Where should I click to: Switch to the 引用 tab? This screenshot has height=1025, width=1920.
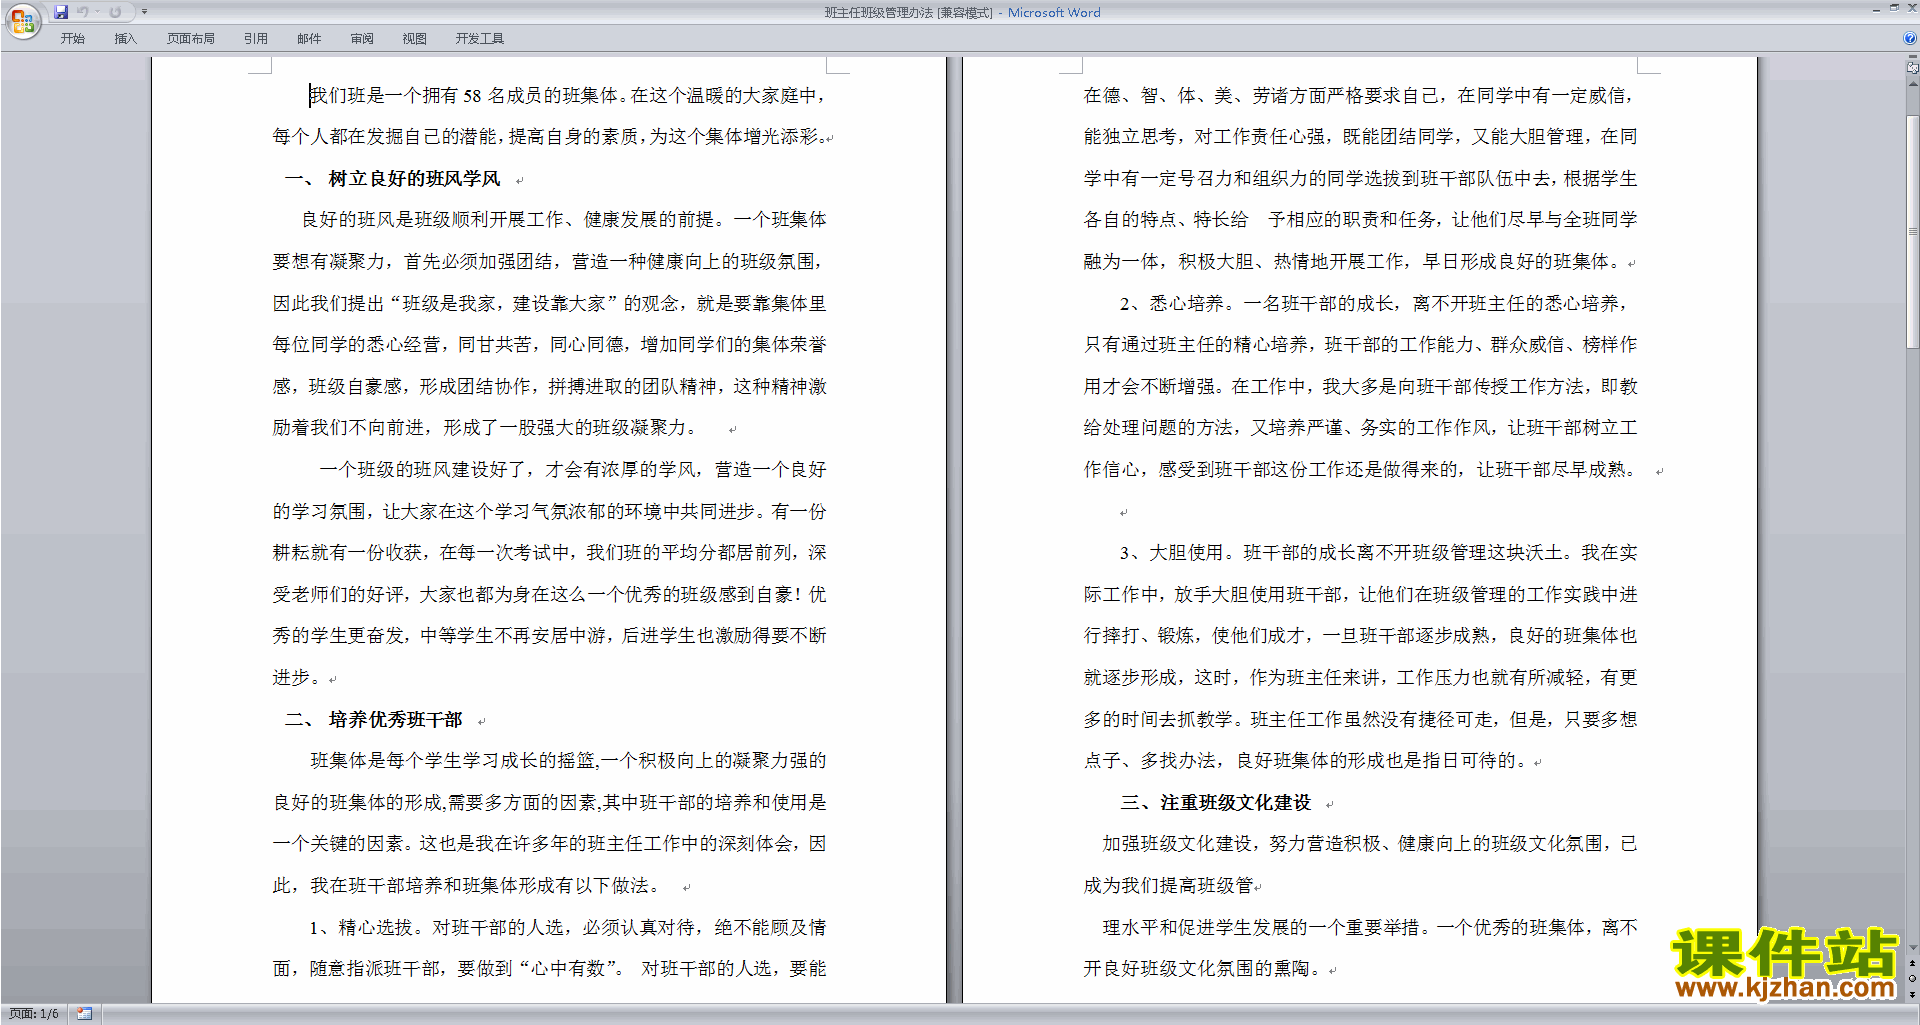pos(255,39)
